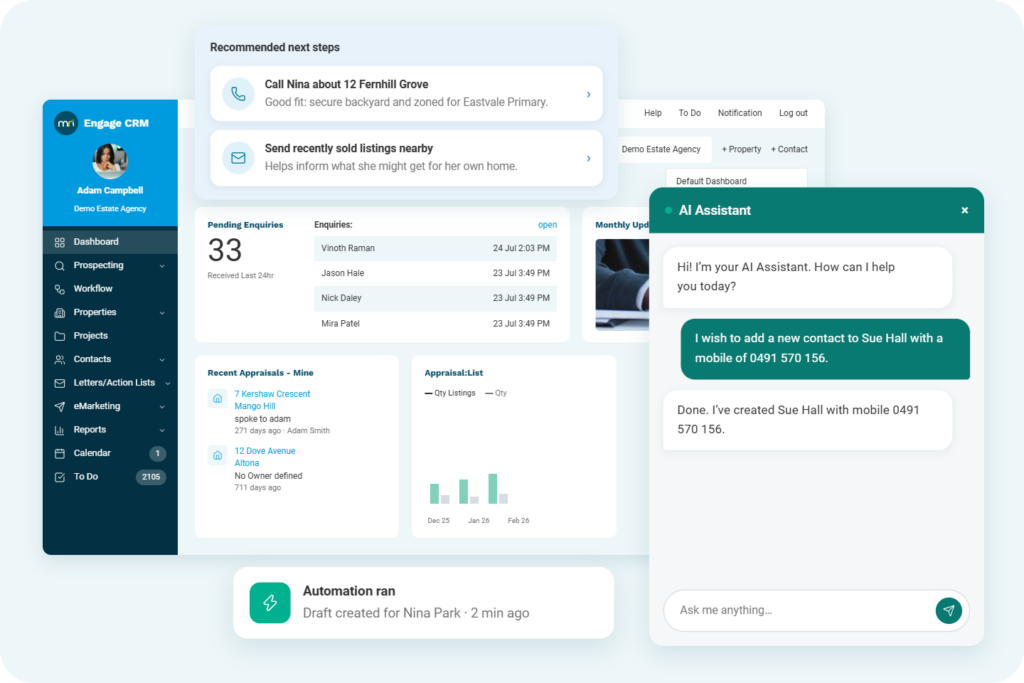Click the Contacts people icon
Viewport: 1024px width, 683px height.
coord(59,360)
